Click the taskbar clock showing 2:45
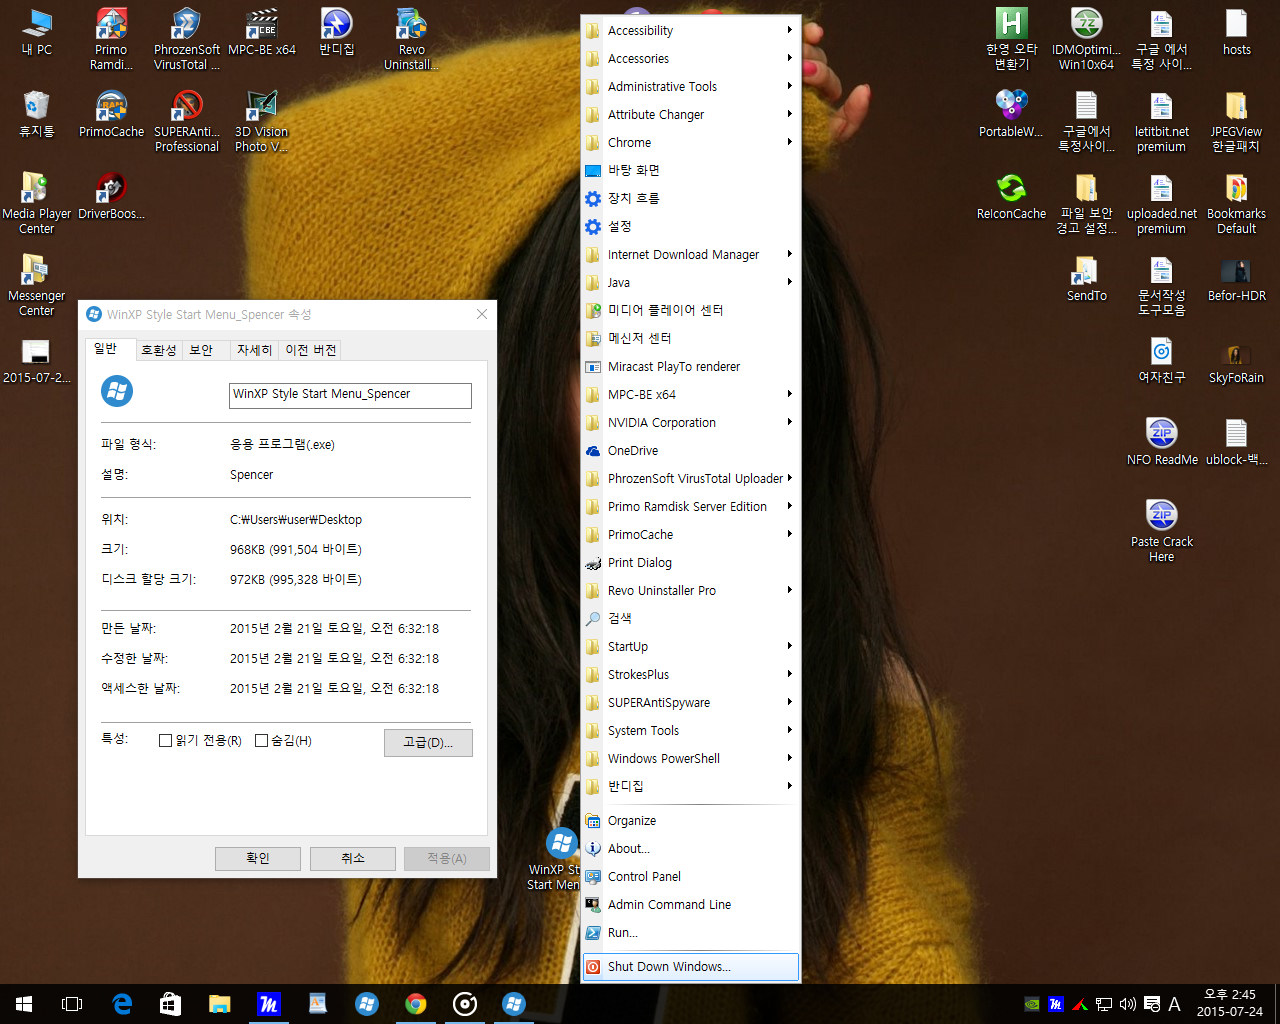This screenshot has height=1024, width=1280. [1230, 1004]
